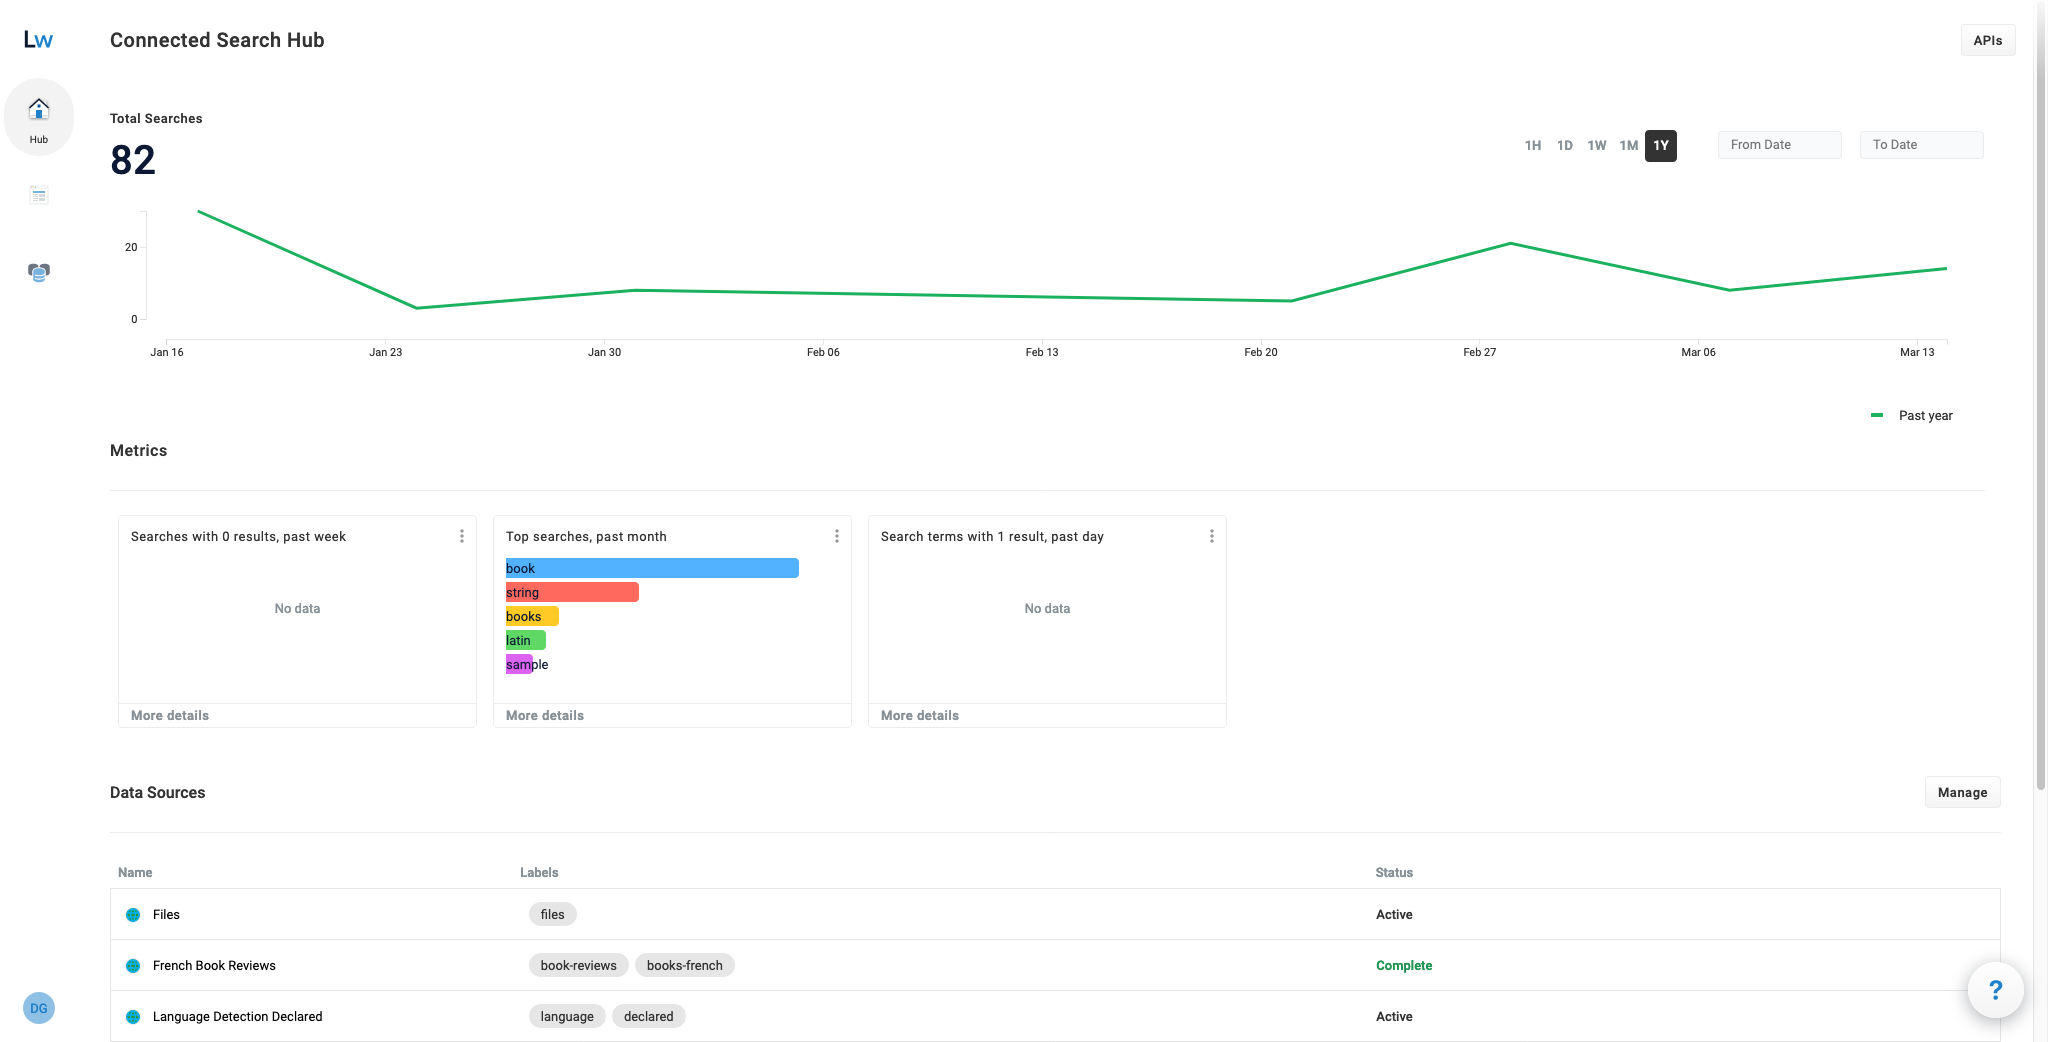The height and width of the screenshot is (1042, 2048).
Task: Open the second sidebar list icon
Action: coord(39,195)
